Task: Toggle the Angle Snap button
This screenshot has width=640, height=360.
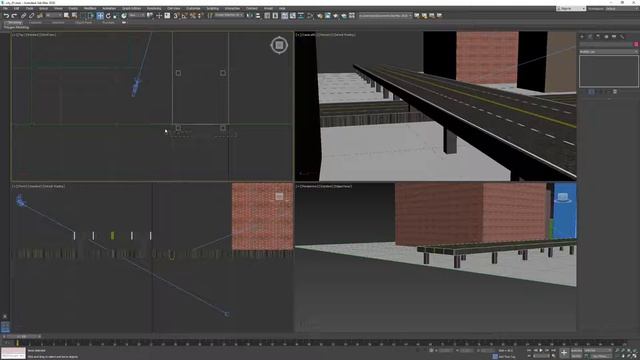Action: tap(184, 16)
